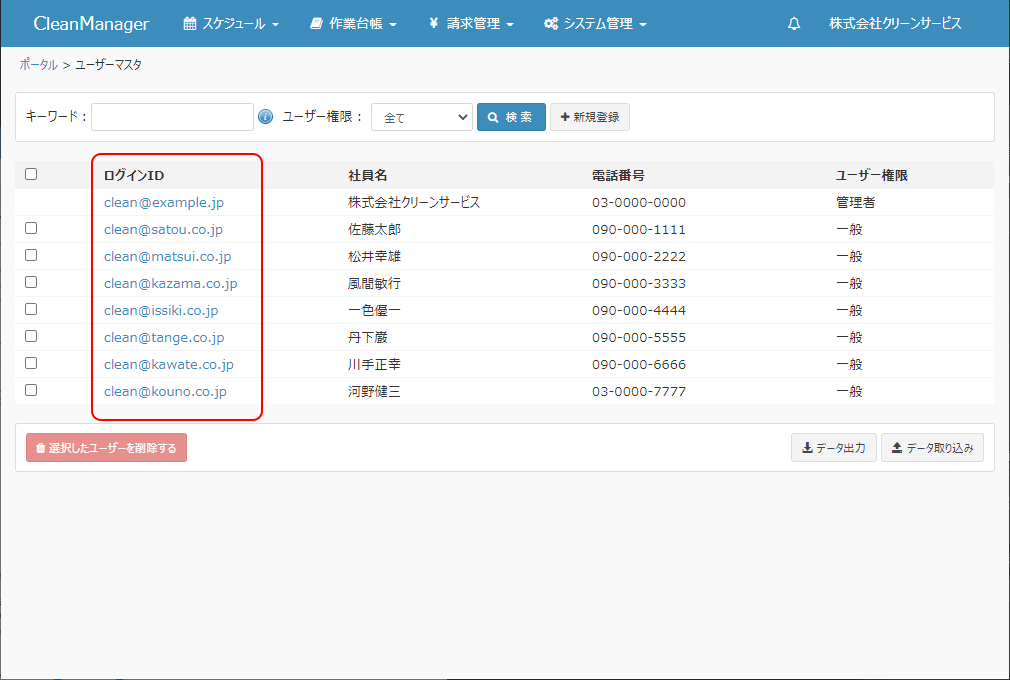
Task: Expand the スケジュール menu
Action: click(x=231, y=24)
